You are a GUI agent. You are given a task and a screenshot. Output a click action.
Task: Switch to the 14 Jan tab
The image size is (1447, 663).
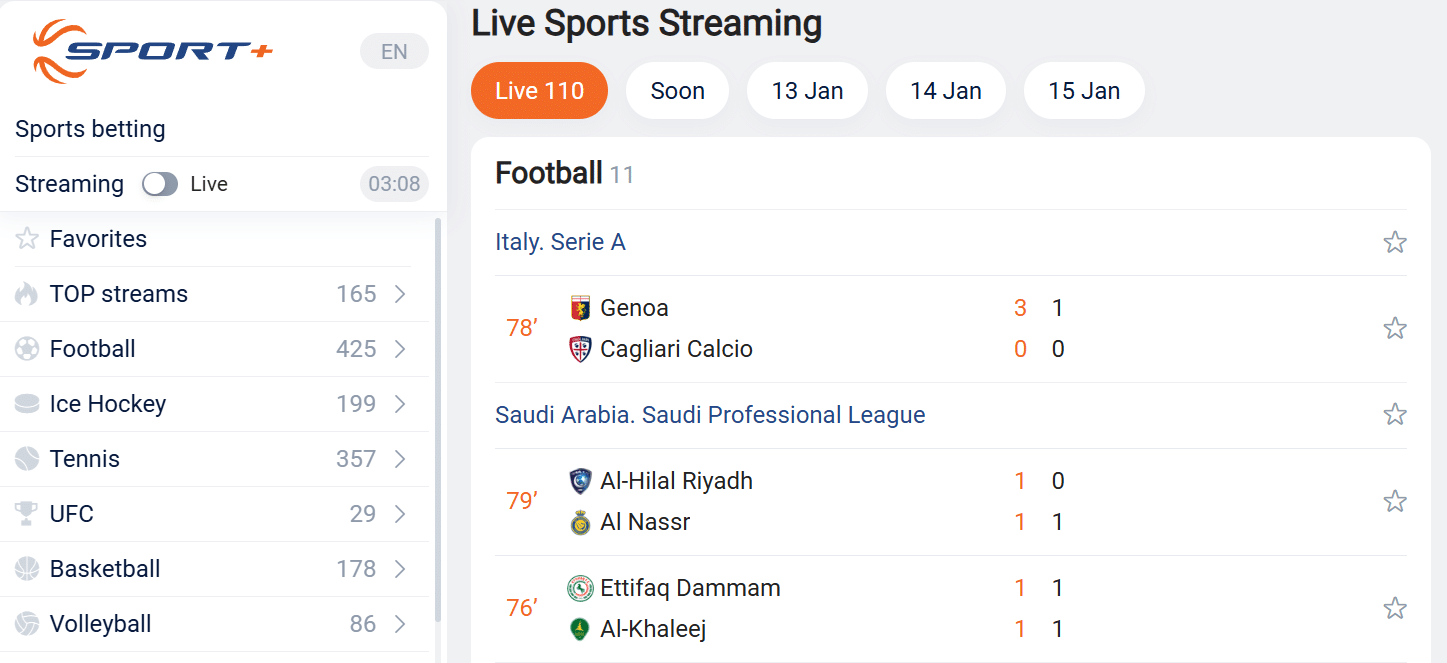click(x=945, y=91)
